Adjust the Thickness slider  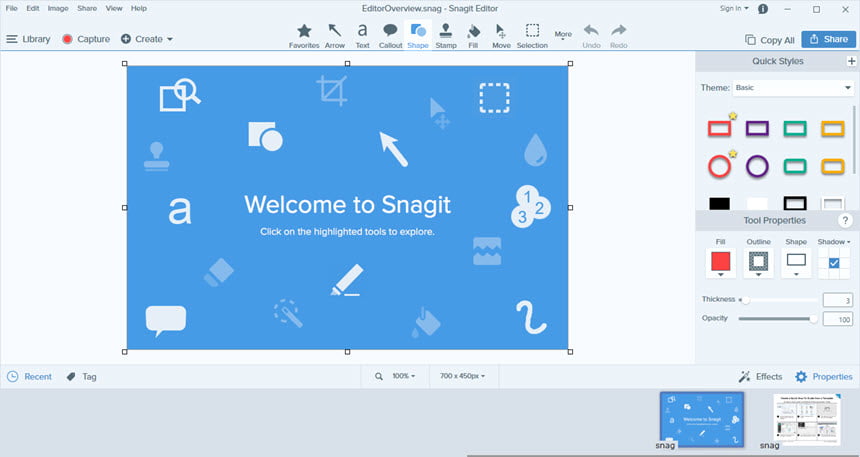778,300
